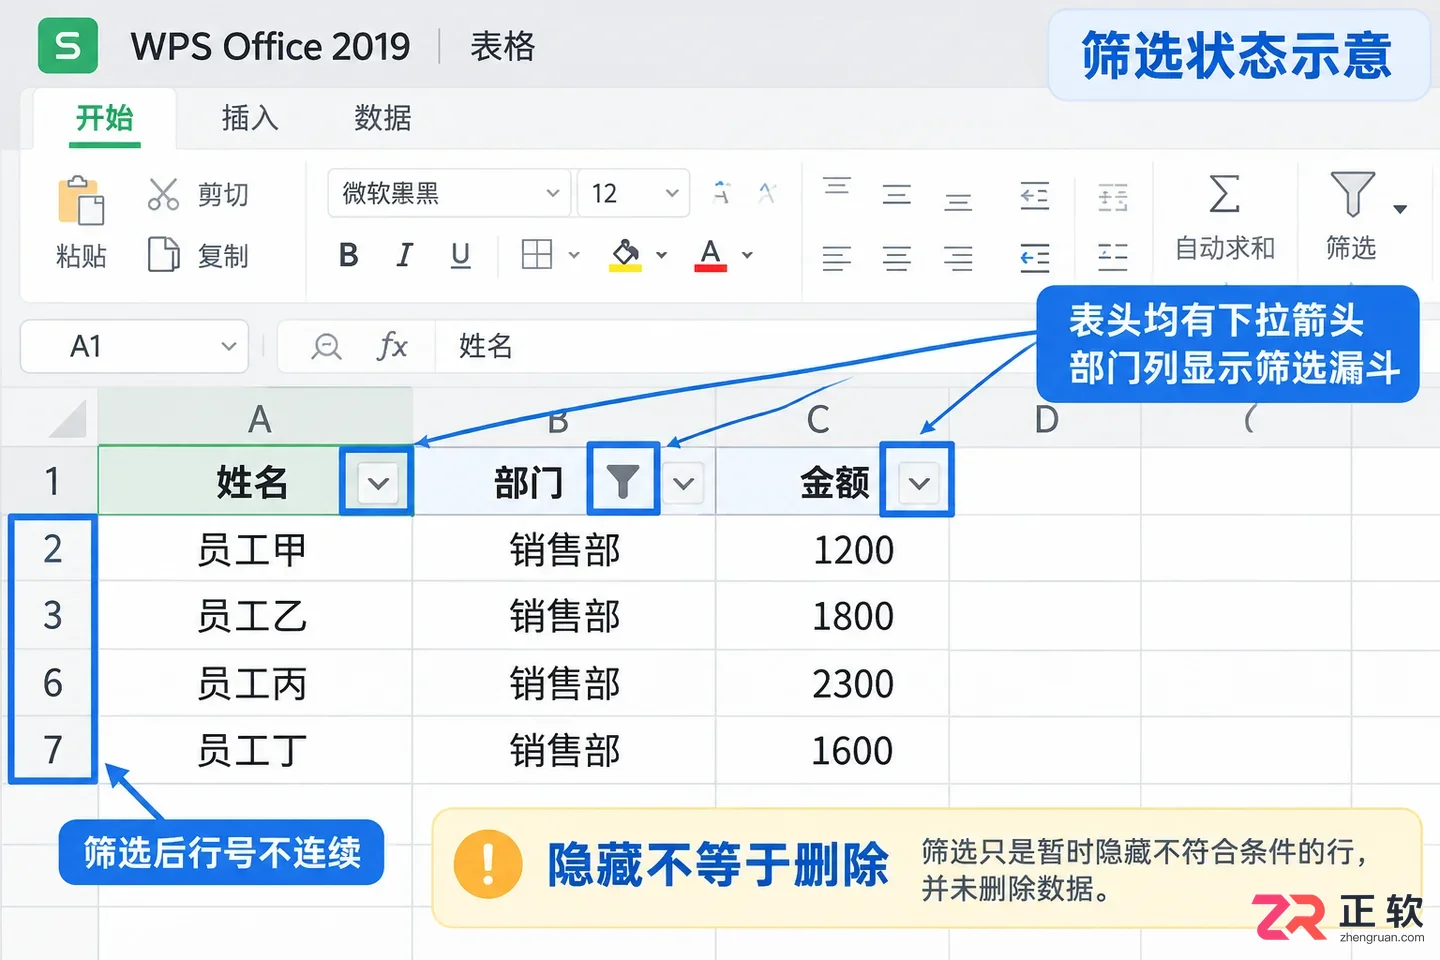This screenshot has width=1440, height=960.
Task: Decrease font size icon
Action: [767, 193]
